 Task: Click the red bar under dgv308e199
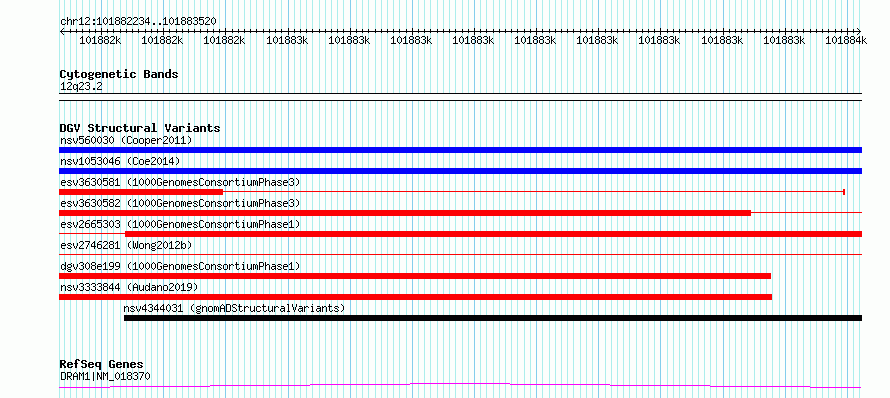pyautogui.click(x=415, y=276)
